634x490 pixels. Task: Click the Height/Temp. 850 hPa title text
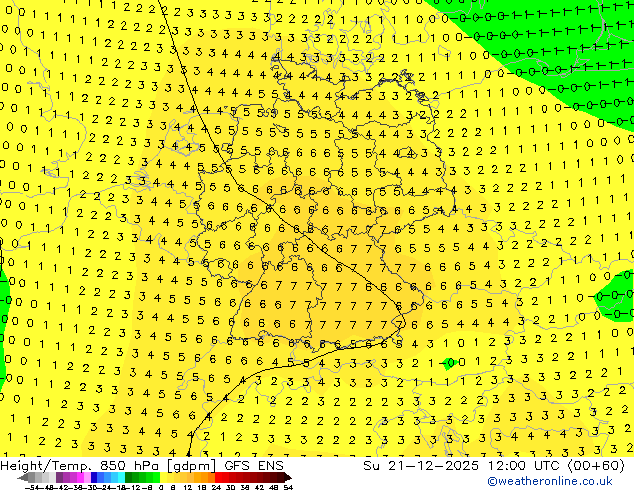click(x=79, y=466)
